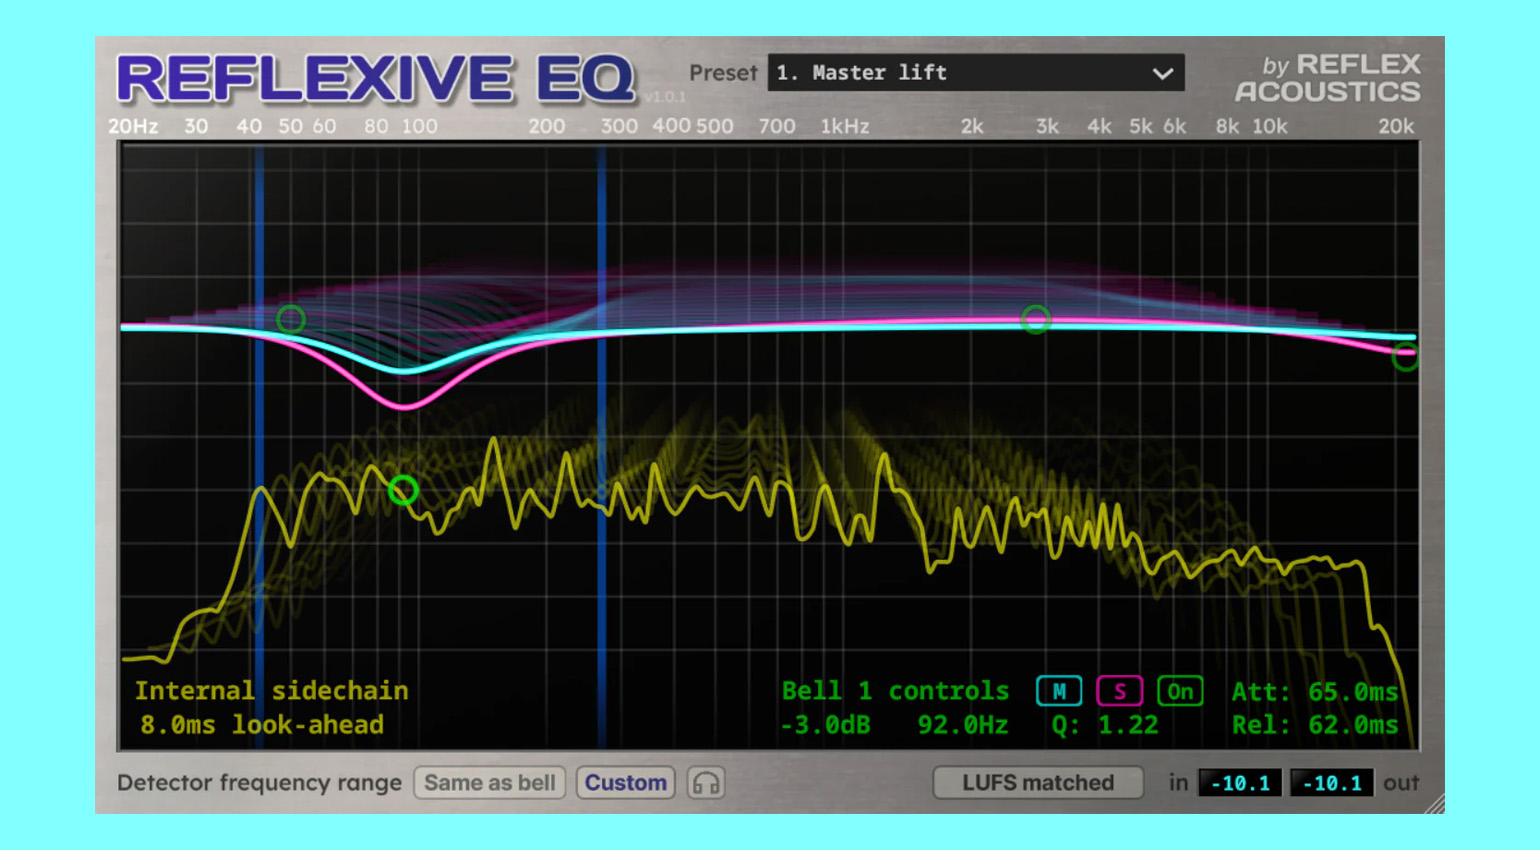Click the Bell 1 node on the yellow spectrum
The height and width of the screenshot is (850, 1540).
coord(403,490)
